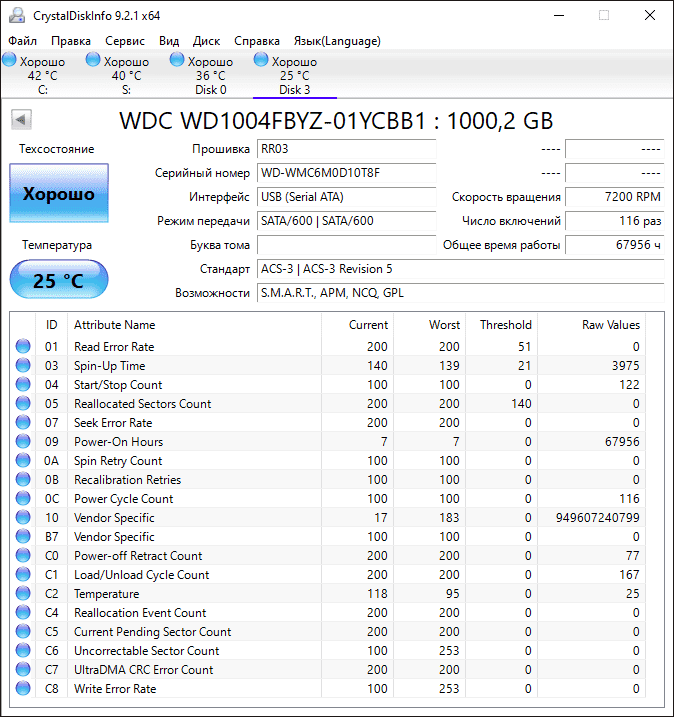Switch to Disk 0 status icon
674x717 pixels.
177,61
